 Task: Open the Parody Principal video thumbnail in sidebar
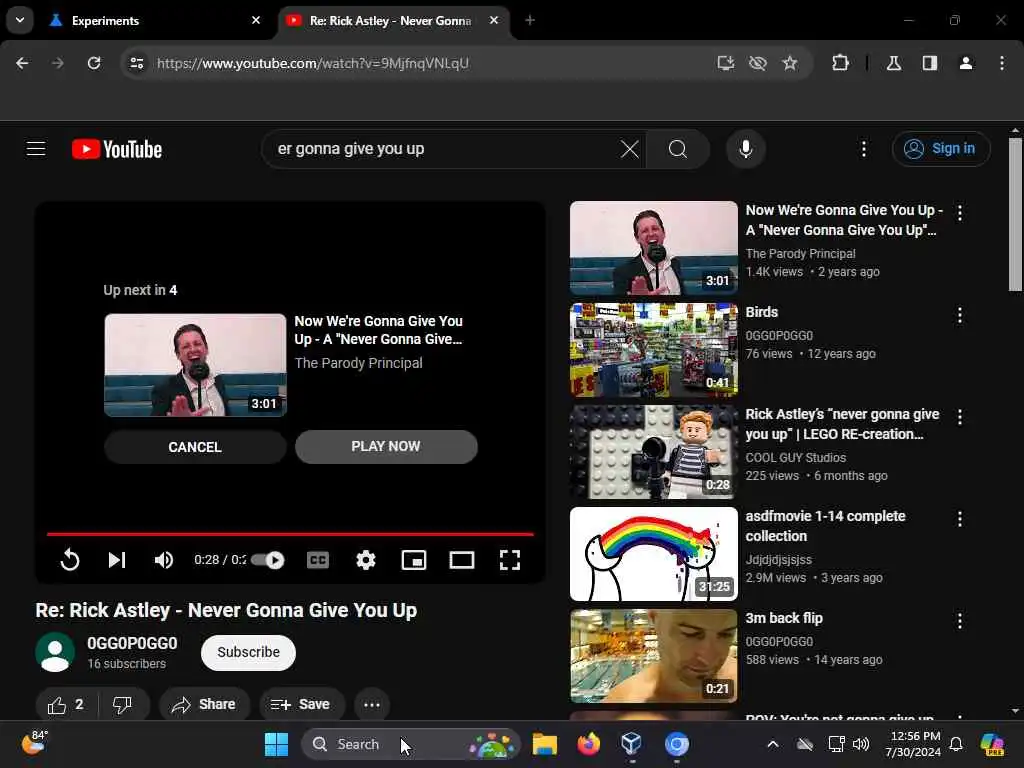tap(654, 248)
